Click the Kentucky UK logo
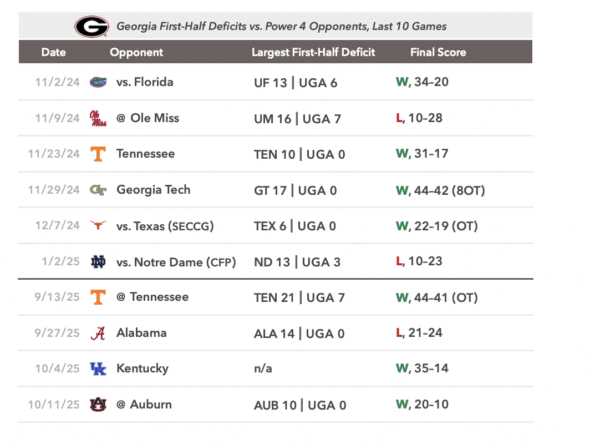 [98, 369]
